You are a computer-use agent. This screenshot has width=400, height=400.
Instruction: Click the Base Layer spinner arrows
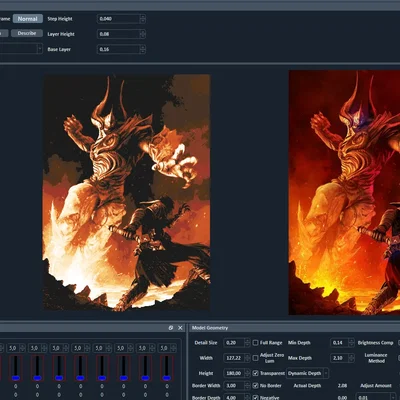pos(143,49)
